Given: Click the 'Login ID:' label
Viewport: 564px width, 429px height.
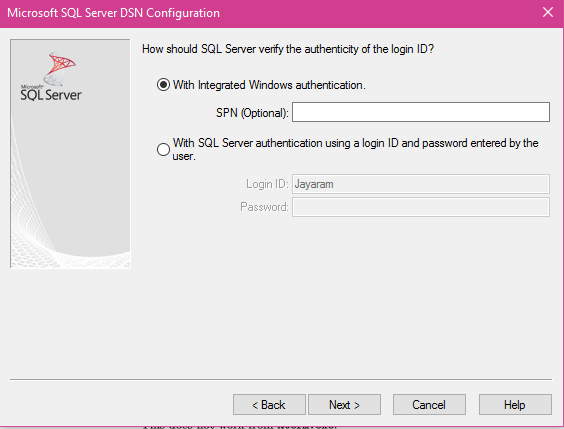Looking at the screenshot, I should point(267,184).
